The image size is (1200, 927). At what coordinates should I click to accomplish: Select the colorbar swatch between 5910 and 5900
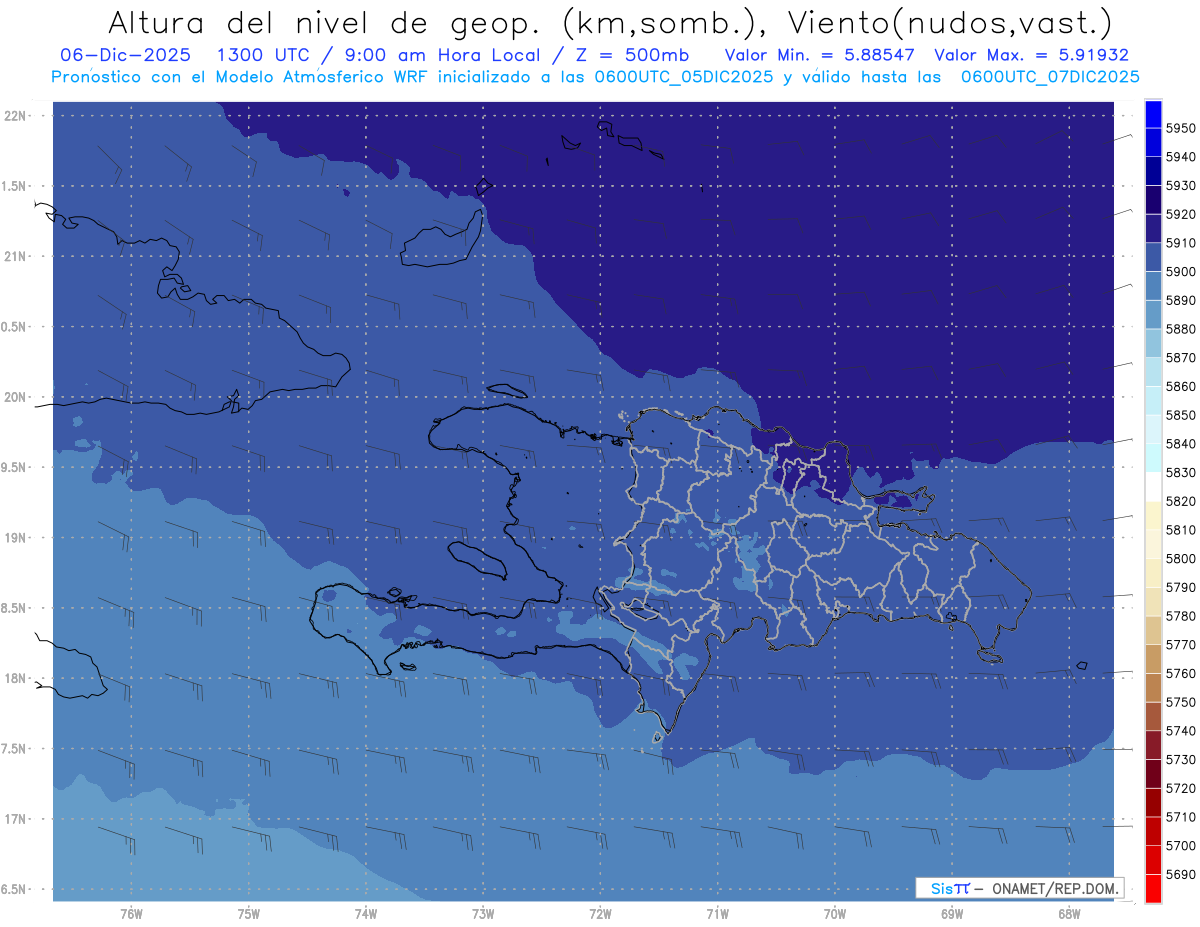(x=1152, y=257)
